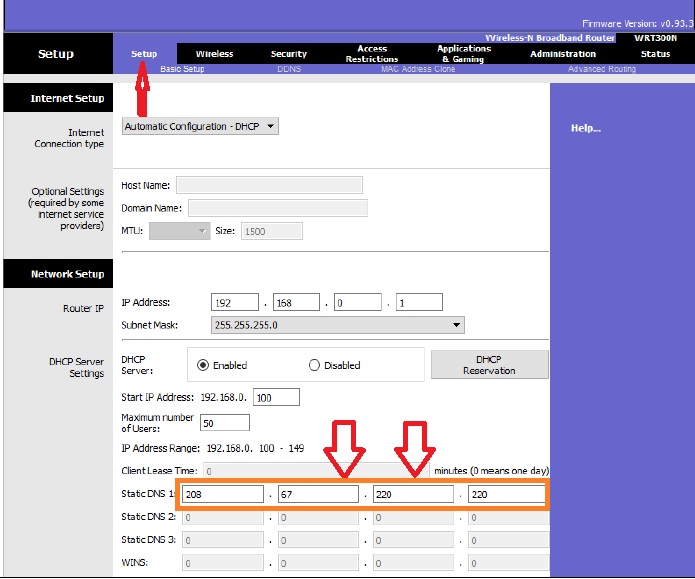
Task: Open the Wireless tab
Action: coord(214,54)
